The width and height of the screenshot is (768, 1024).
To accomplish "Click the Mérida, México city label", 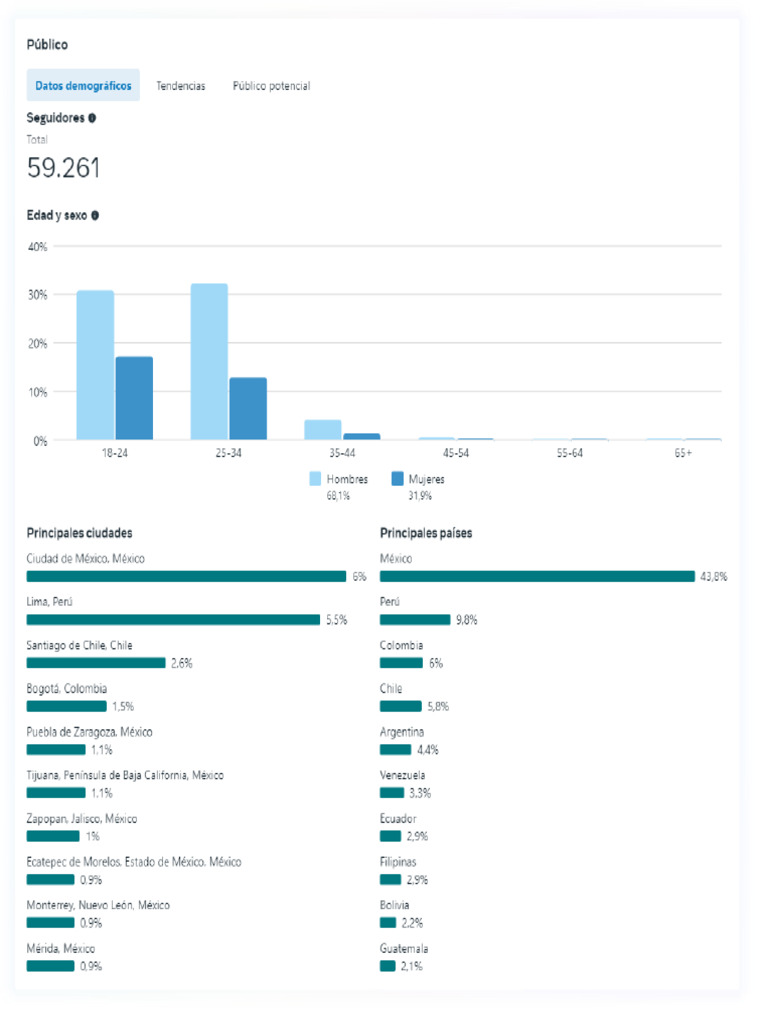I will (61, 948).
